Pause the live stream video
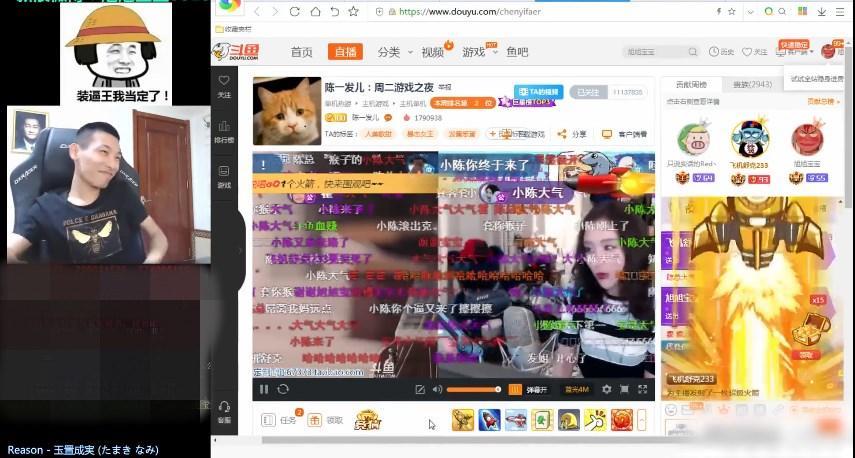855x458 pixels. pos(264,389)
